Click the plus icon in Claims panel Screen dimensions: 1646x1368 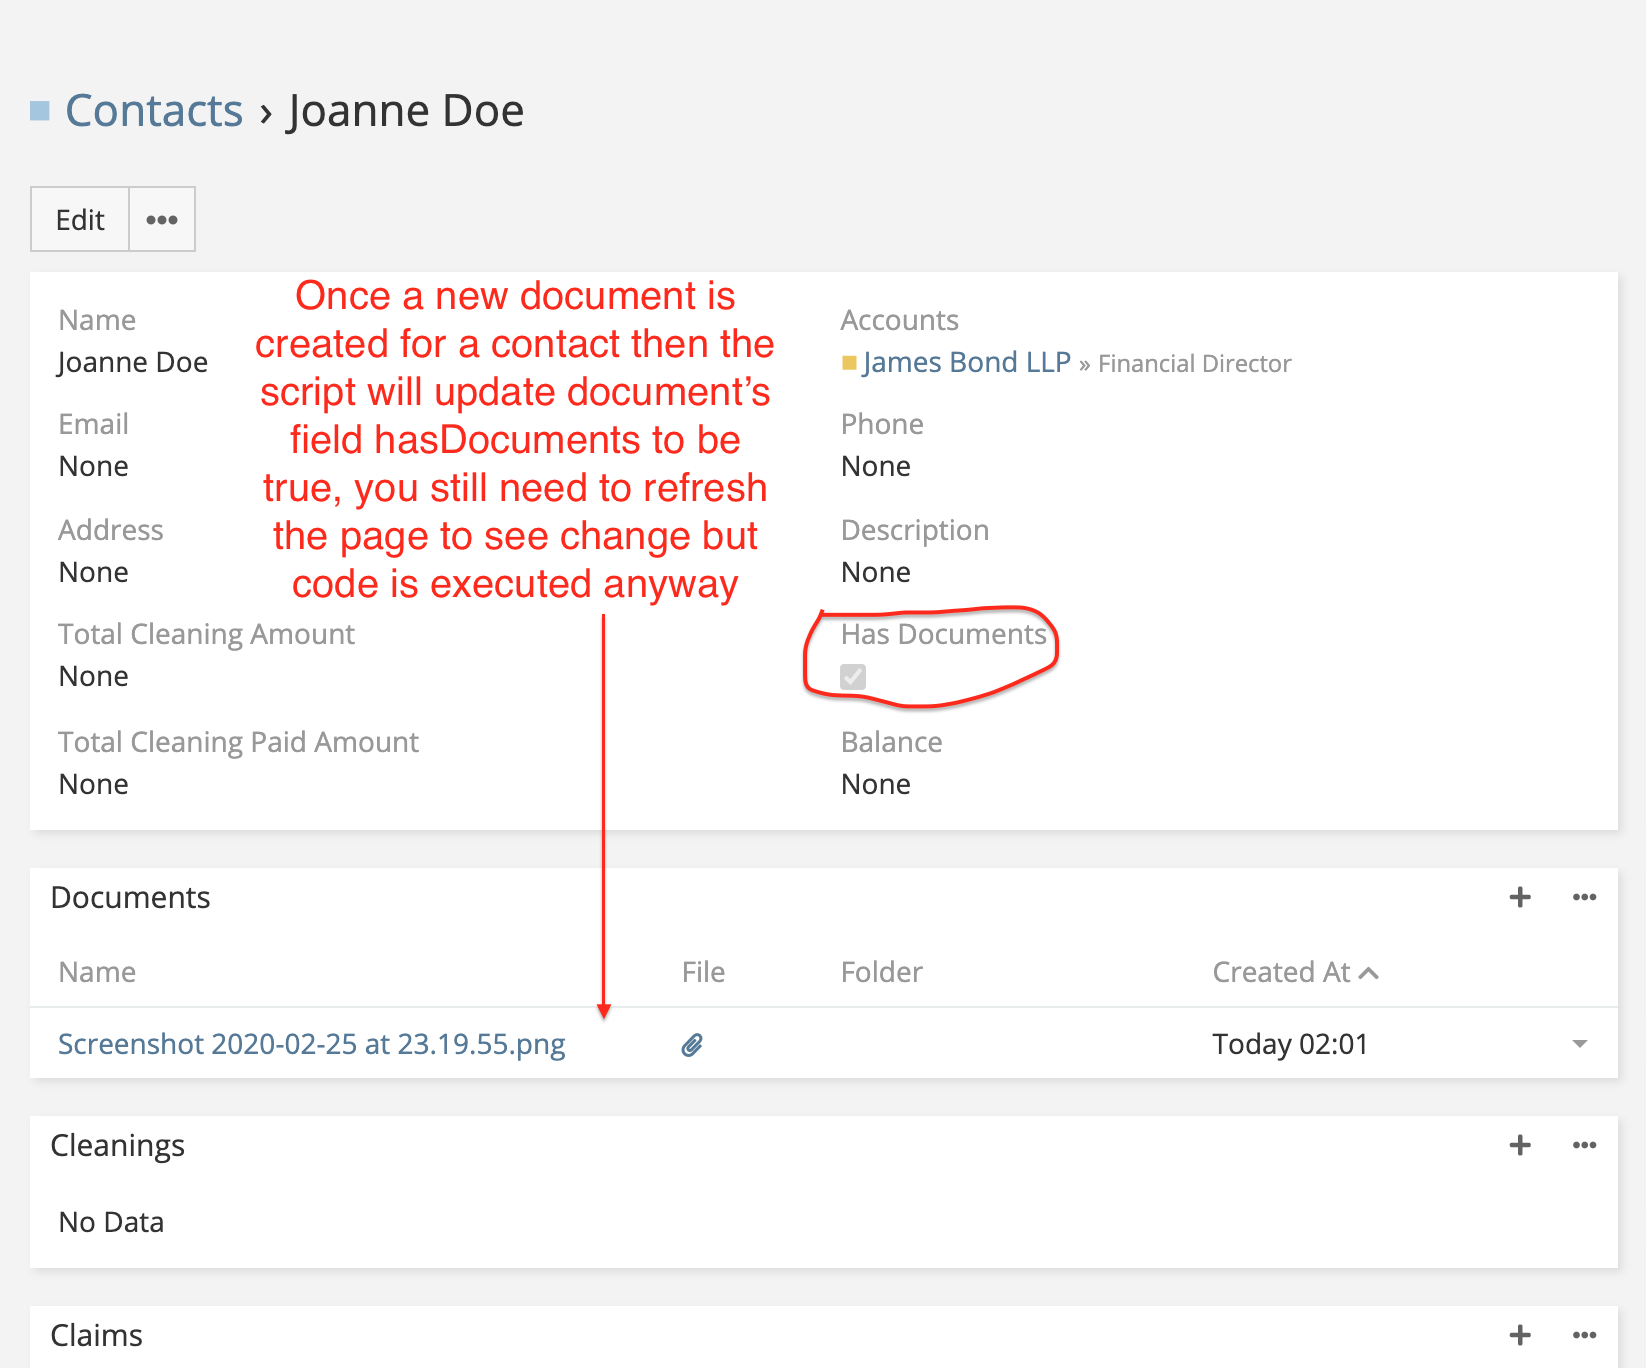tap(1519, 1335)
